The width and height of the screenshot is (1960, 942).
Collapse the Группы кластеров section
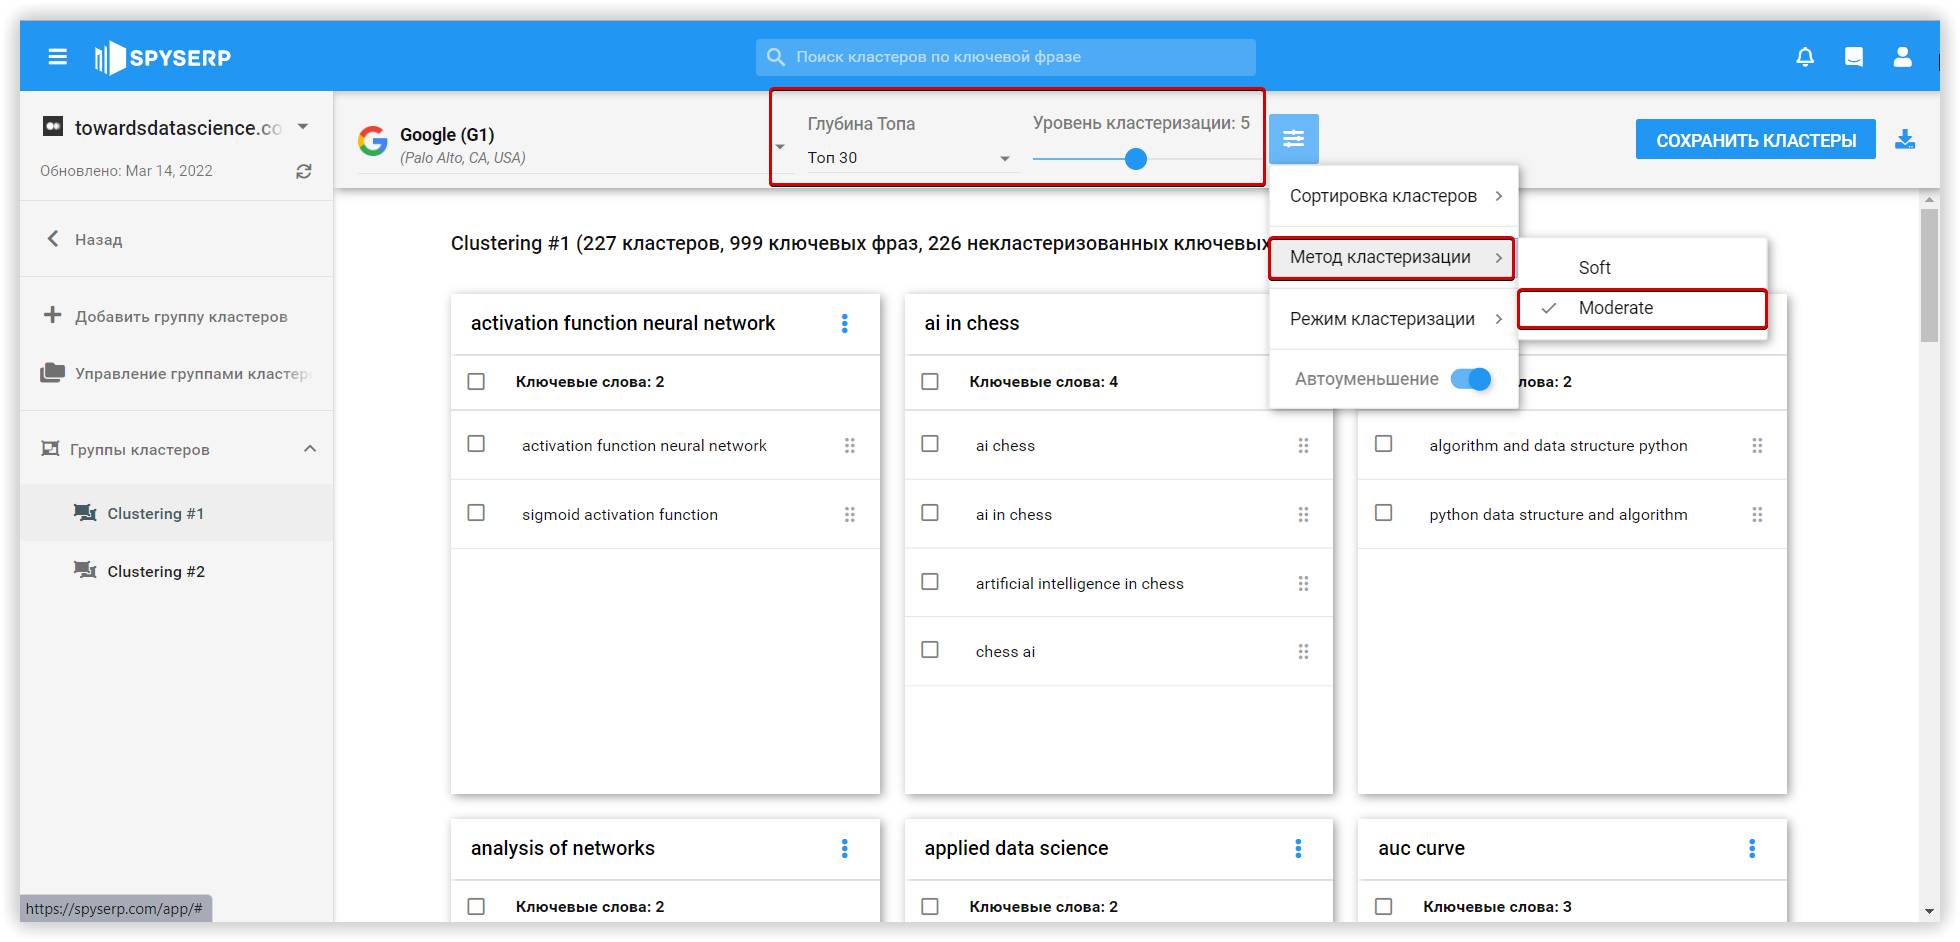[x=310, y=449]
